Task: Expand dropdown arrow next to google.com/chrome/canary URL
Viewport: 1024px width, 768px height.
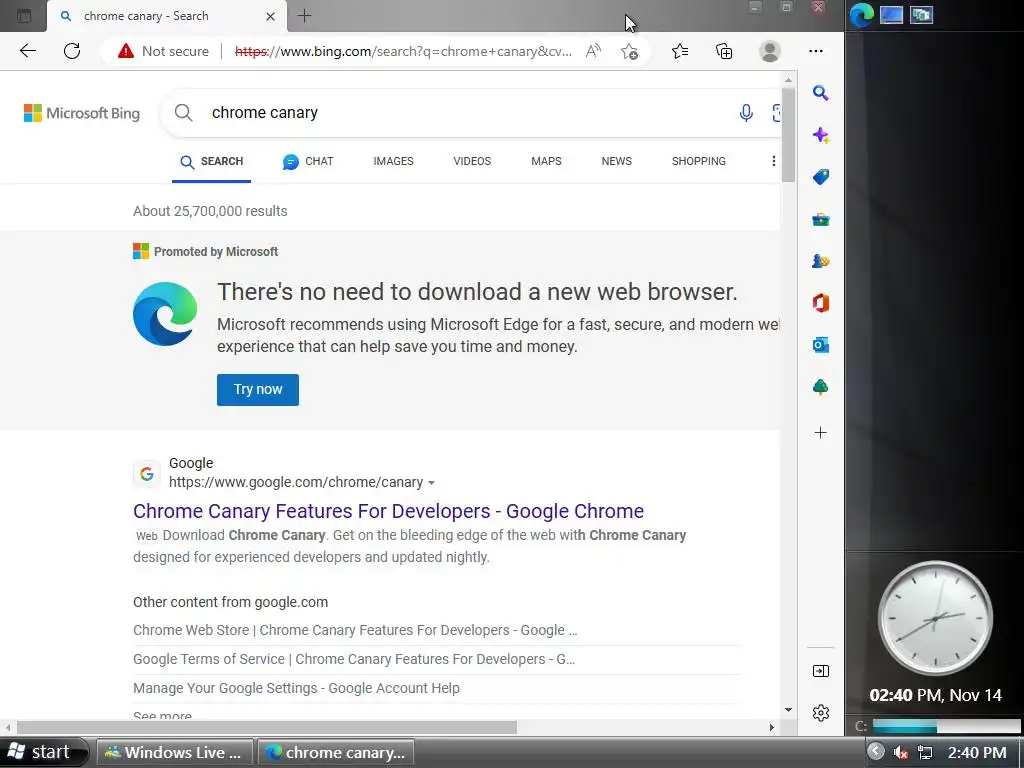Action: point(431,483)
